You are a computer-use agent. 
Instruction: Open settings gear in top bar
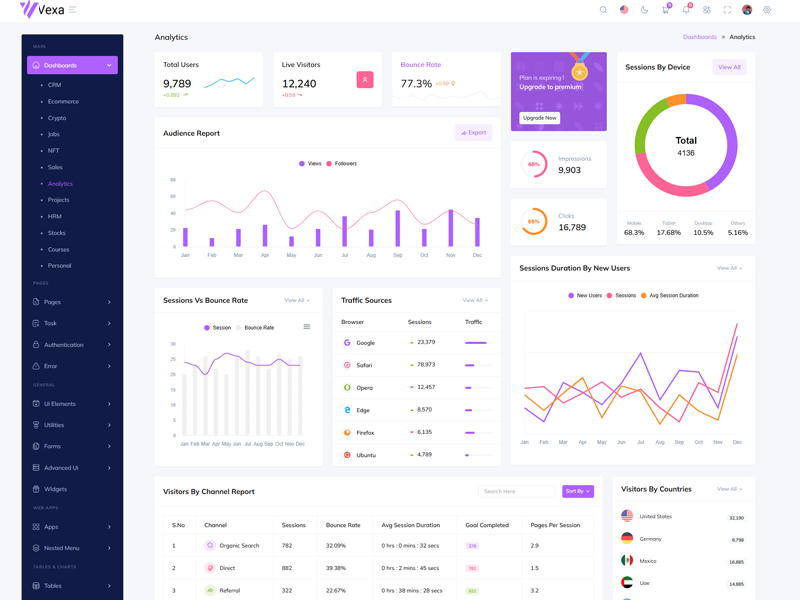[x=767, y=10]
